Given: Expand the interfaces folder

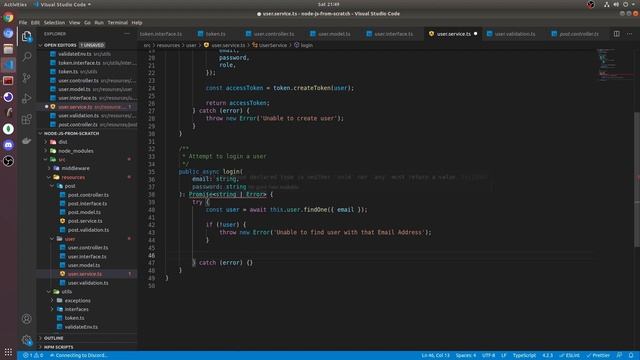Looking at the screenshot, I should tap(76, 309).
